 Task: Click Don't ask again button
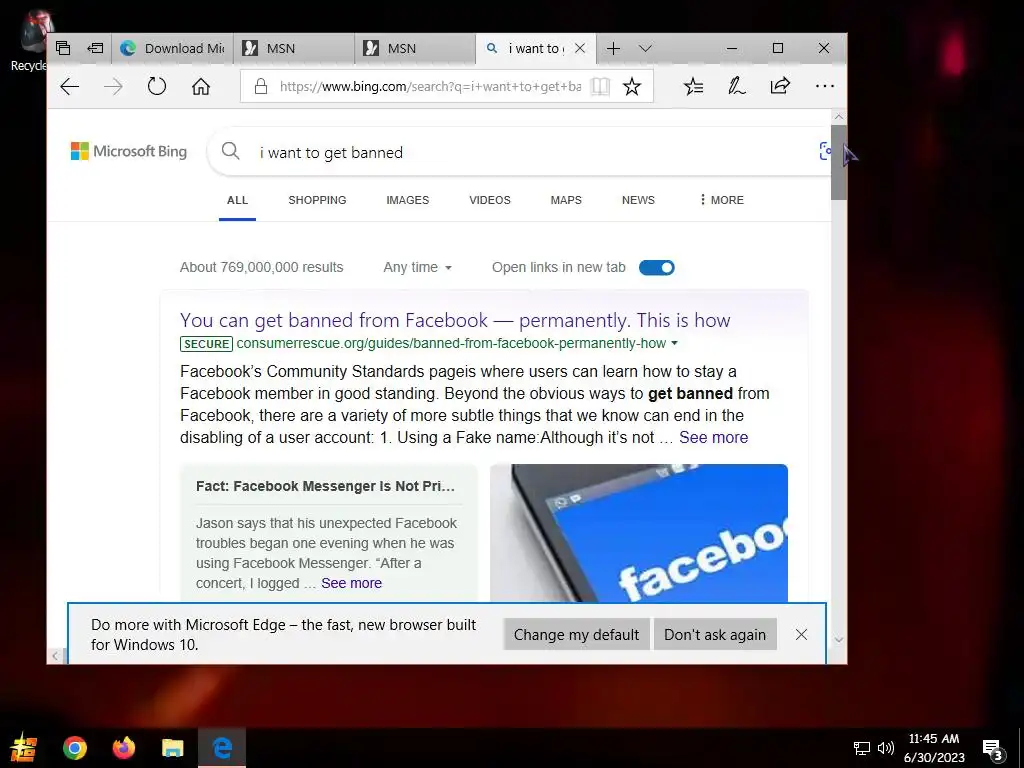pyautogui.click(x=714, y=634)
